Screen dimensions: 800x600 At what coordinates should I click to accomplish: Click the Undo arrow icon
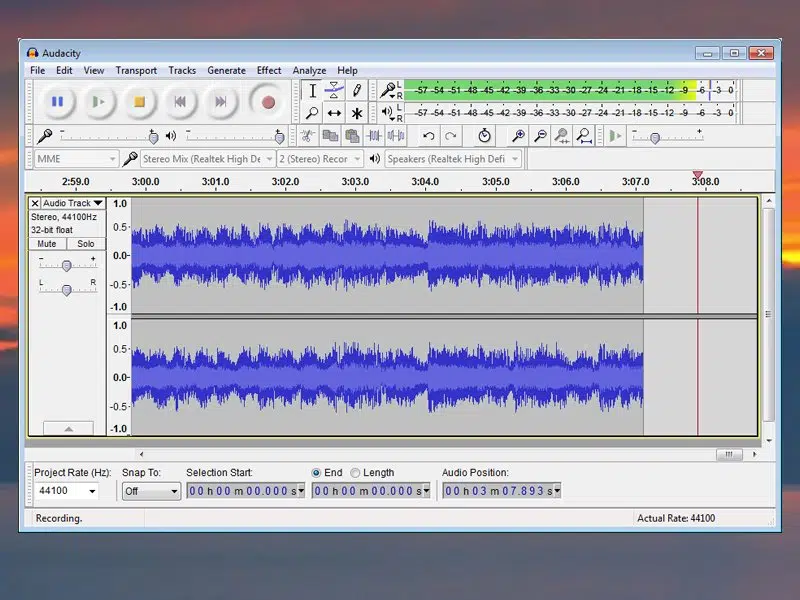(x=429, y=136)
